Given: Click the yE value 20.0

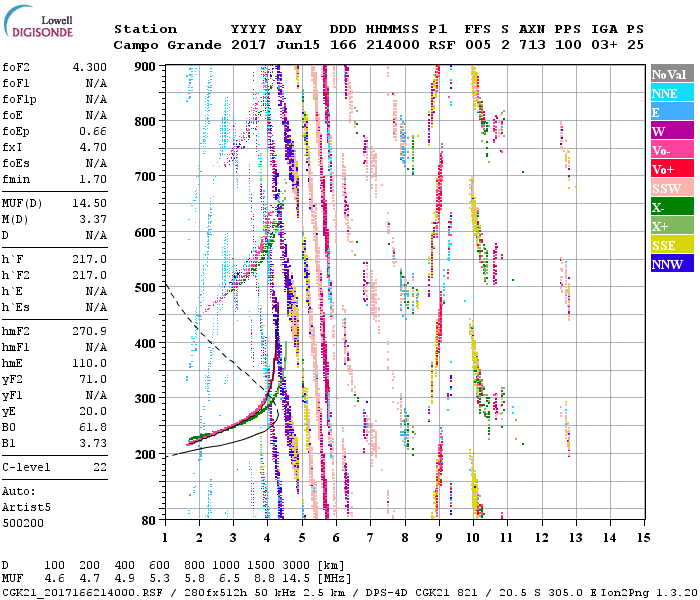Looking at the screenshot, I should pyautogui.click(x=93, y=412).
